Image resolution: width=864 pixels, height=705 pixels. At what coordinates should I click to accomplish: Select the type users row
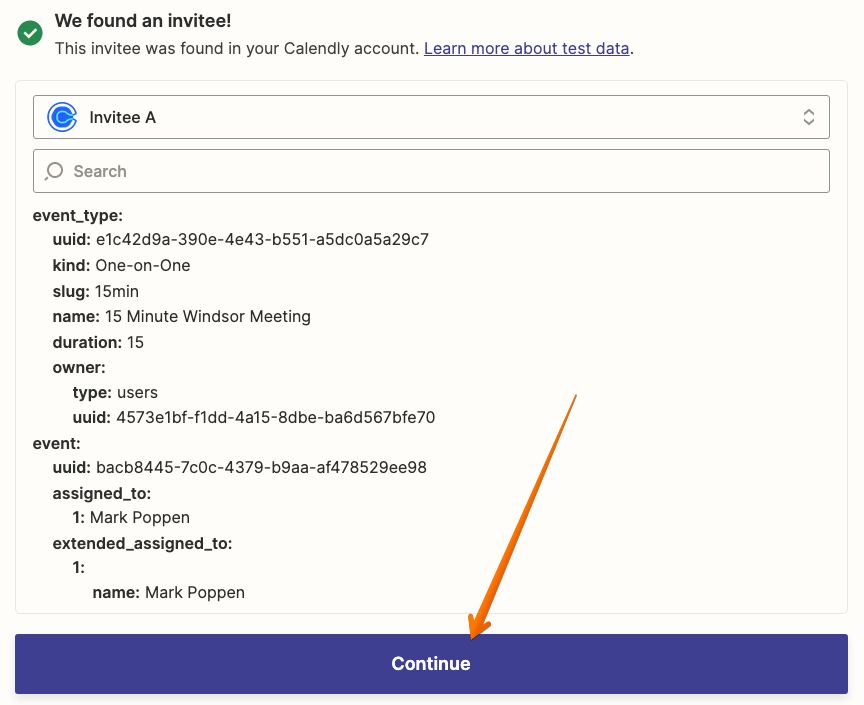[x=115, y=392]
